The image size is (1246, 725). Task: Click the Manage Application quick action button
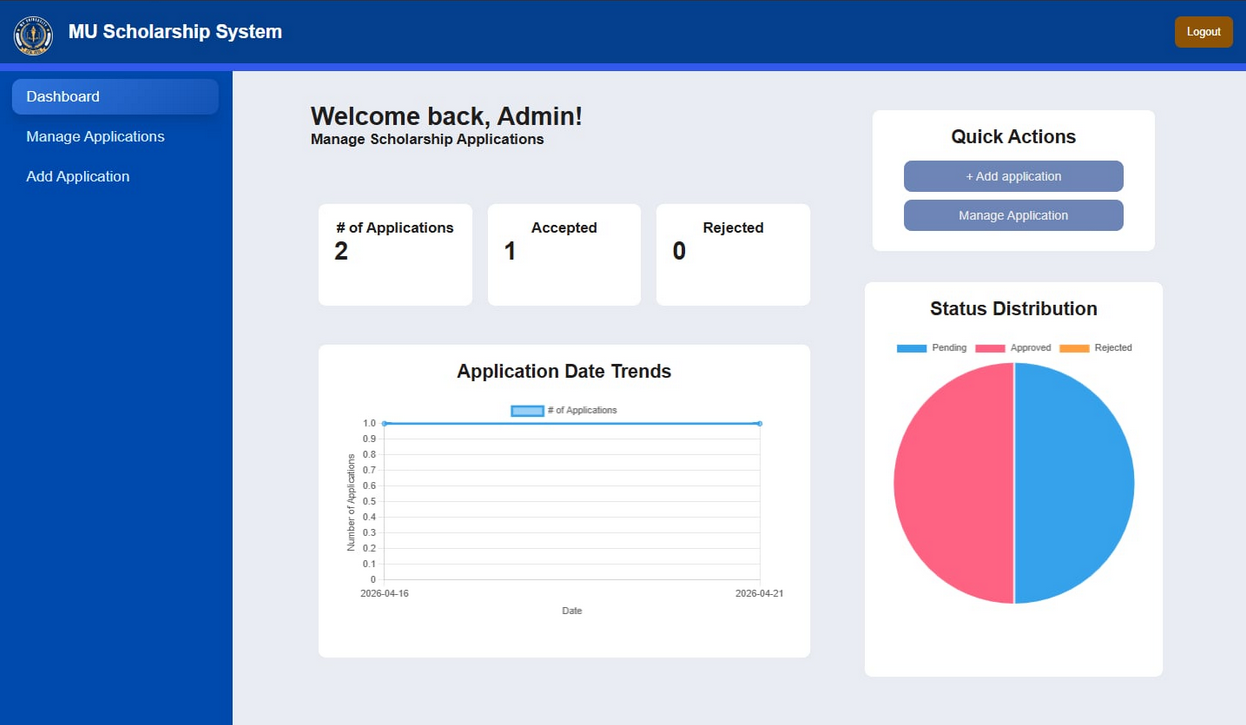click(1013, 215)
